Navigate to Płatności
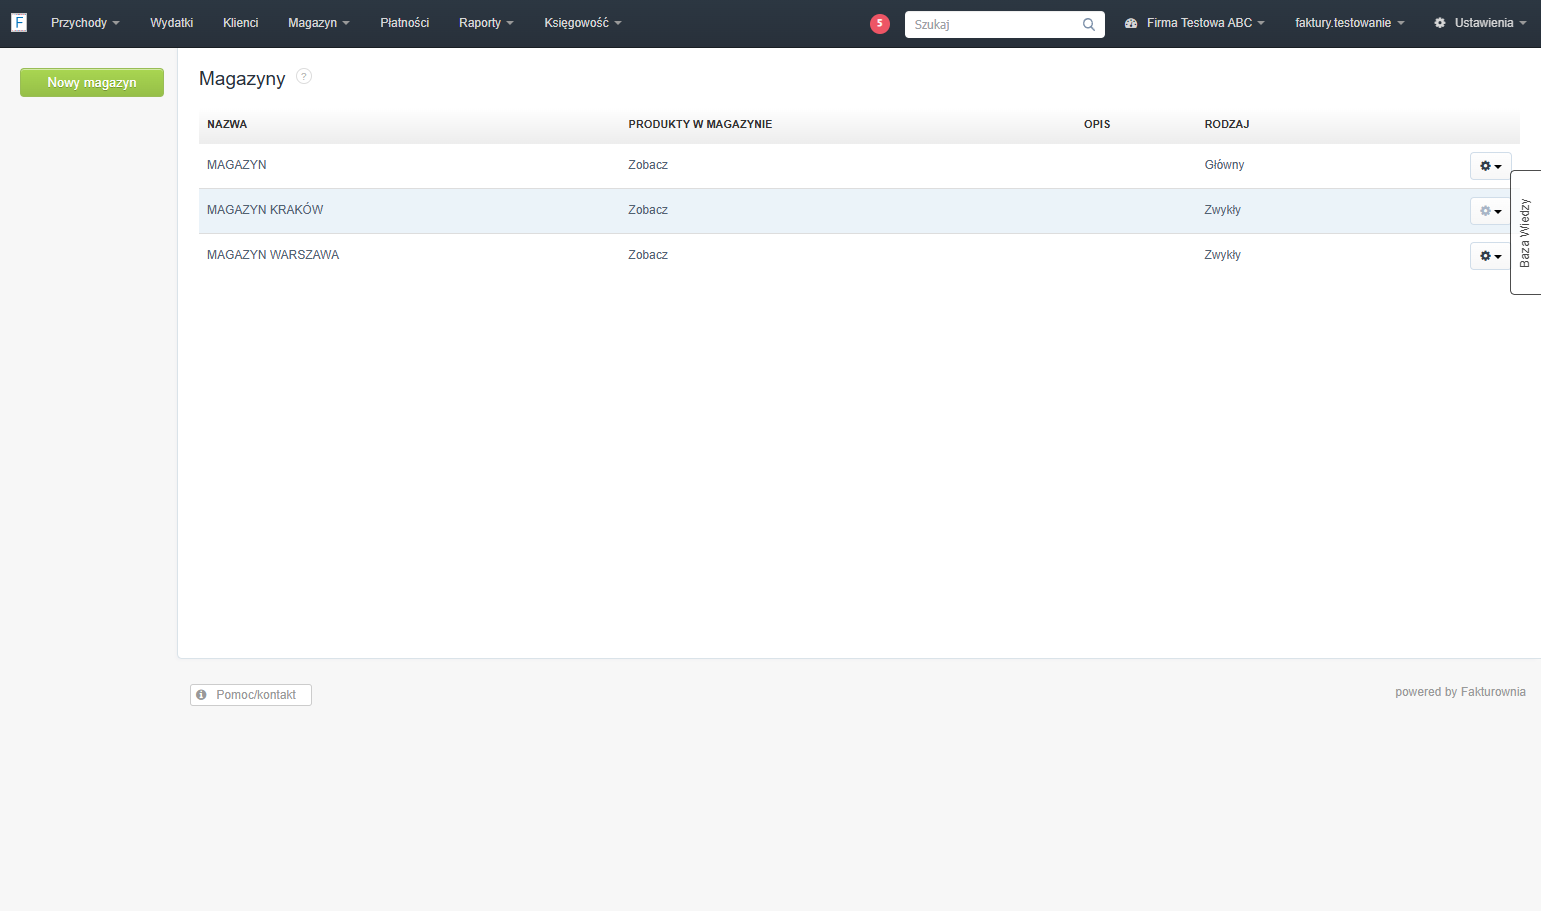Image resolution: width=1541 pixels, height=911 pixels. tap(405, 23)
